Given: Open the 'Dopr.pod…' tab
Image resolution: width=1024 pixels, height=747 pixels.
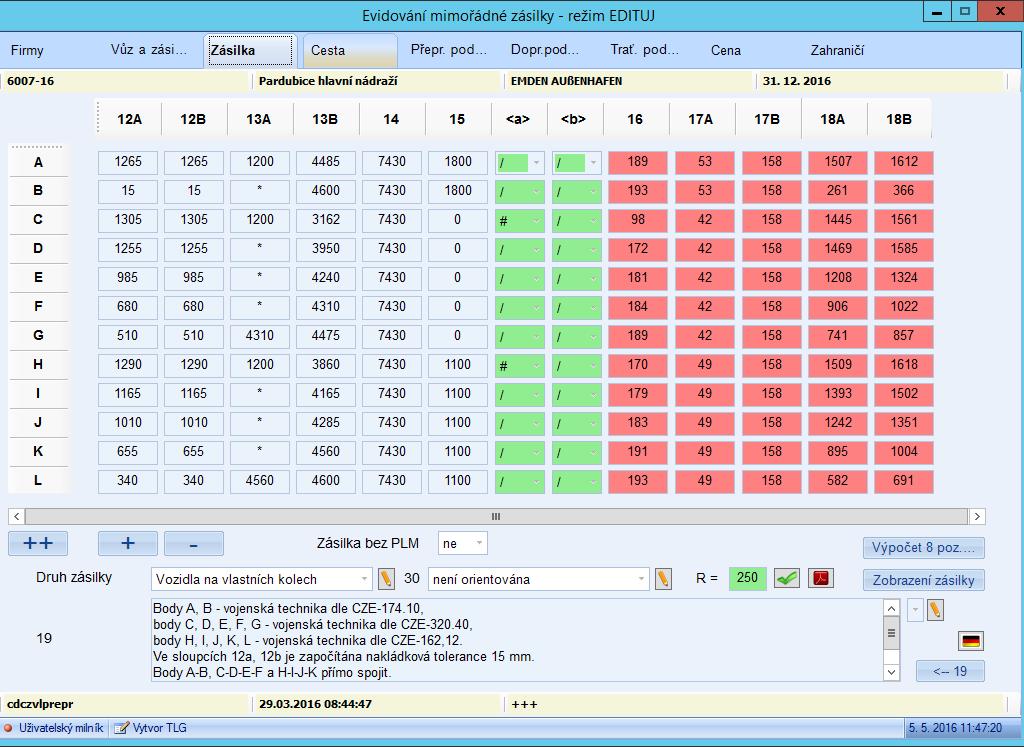Looking at the screenshot, I should (545, 50).
